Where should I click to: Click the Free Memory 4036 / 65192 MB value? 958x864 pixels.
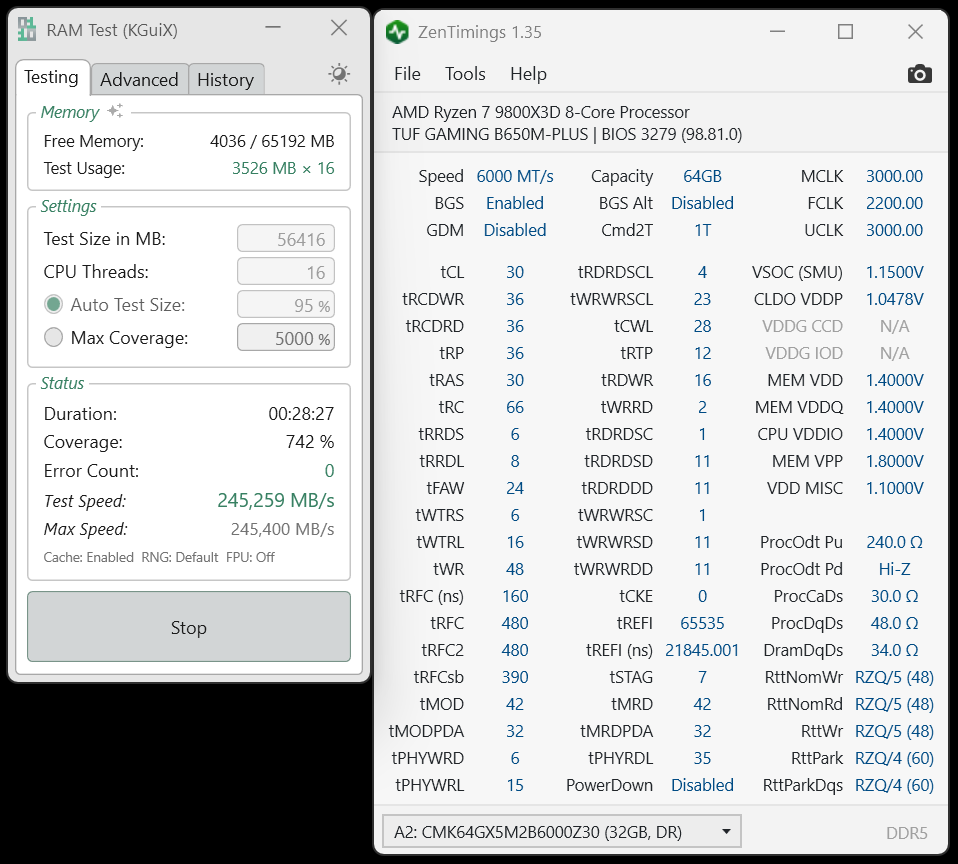tap(272, 141)
